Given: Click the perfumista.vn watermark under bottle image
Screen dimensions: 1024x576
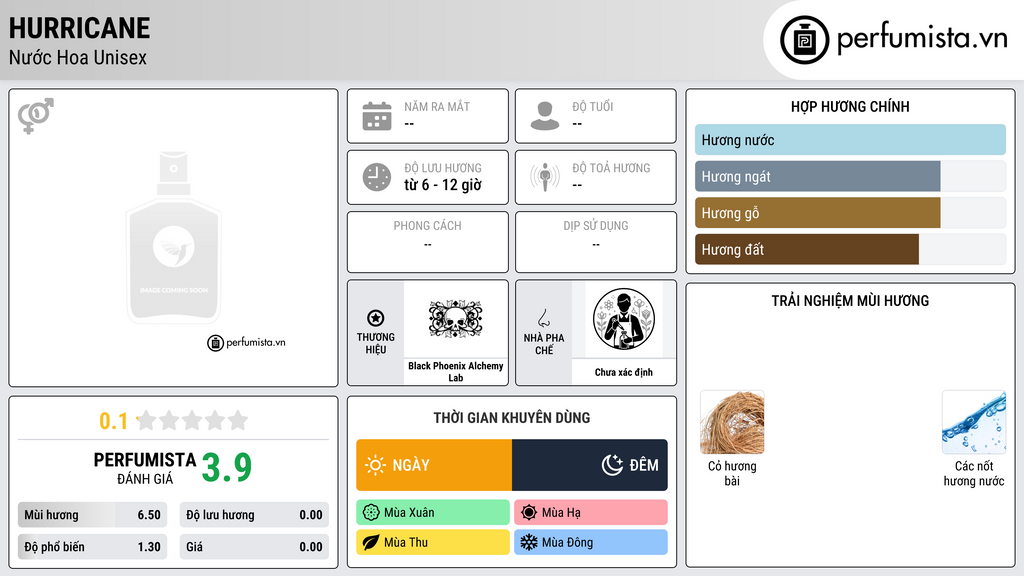Looking at the screenshot, I should (246, 342).
